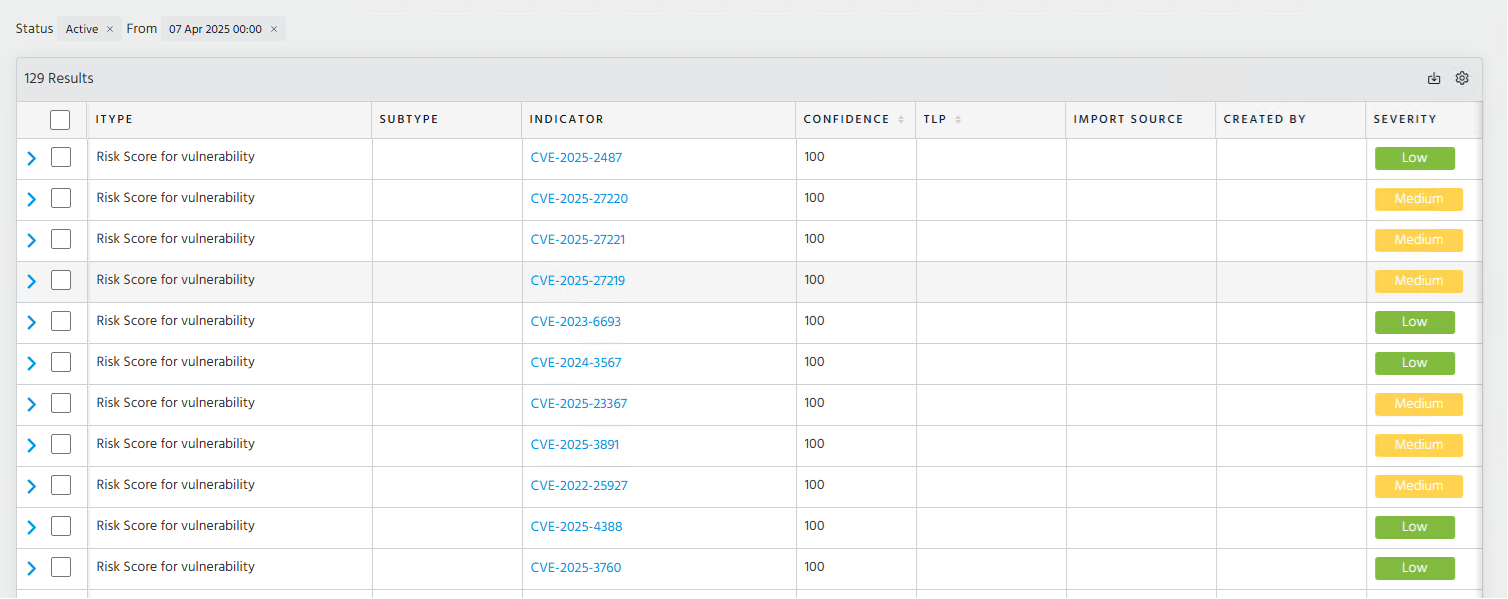1508x599 pixels.
Task: Expand the CVE-2025-27219 row chevron
Action: (31, 281)
